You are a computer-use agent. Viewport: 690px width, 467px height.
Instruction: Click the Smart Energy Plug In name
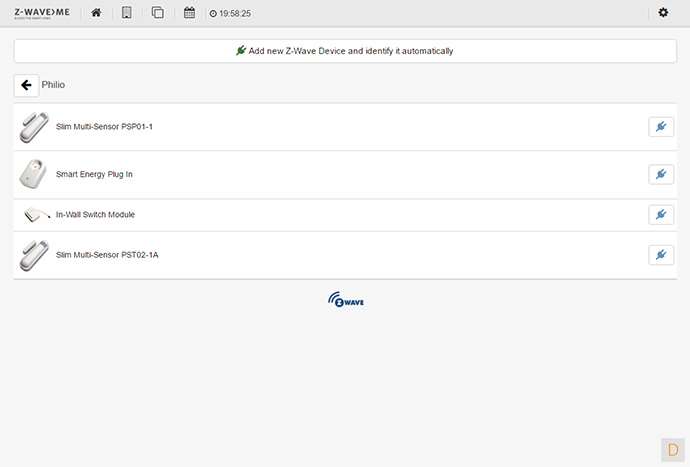(94, 174)
